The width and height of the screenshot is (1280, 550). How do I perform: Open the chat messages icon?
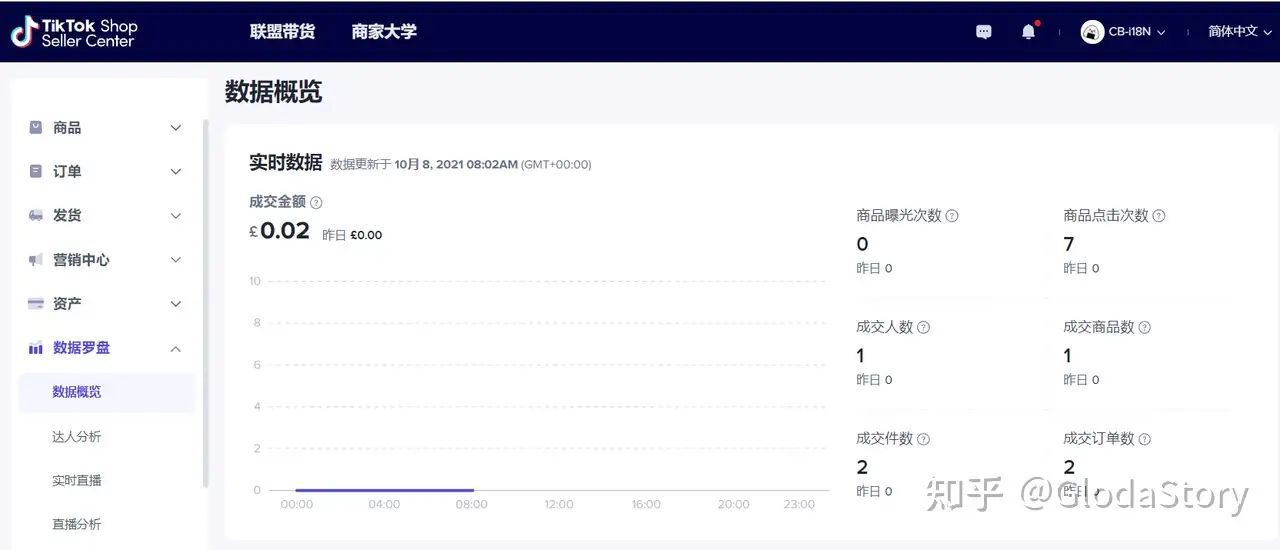[984, 32]
